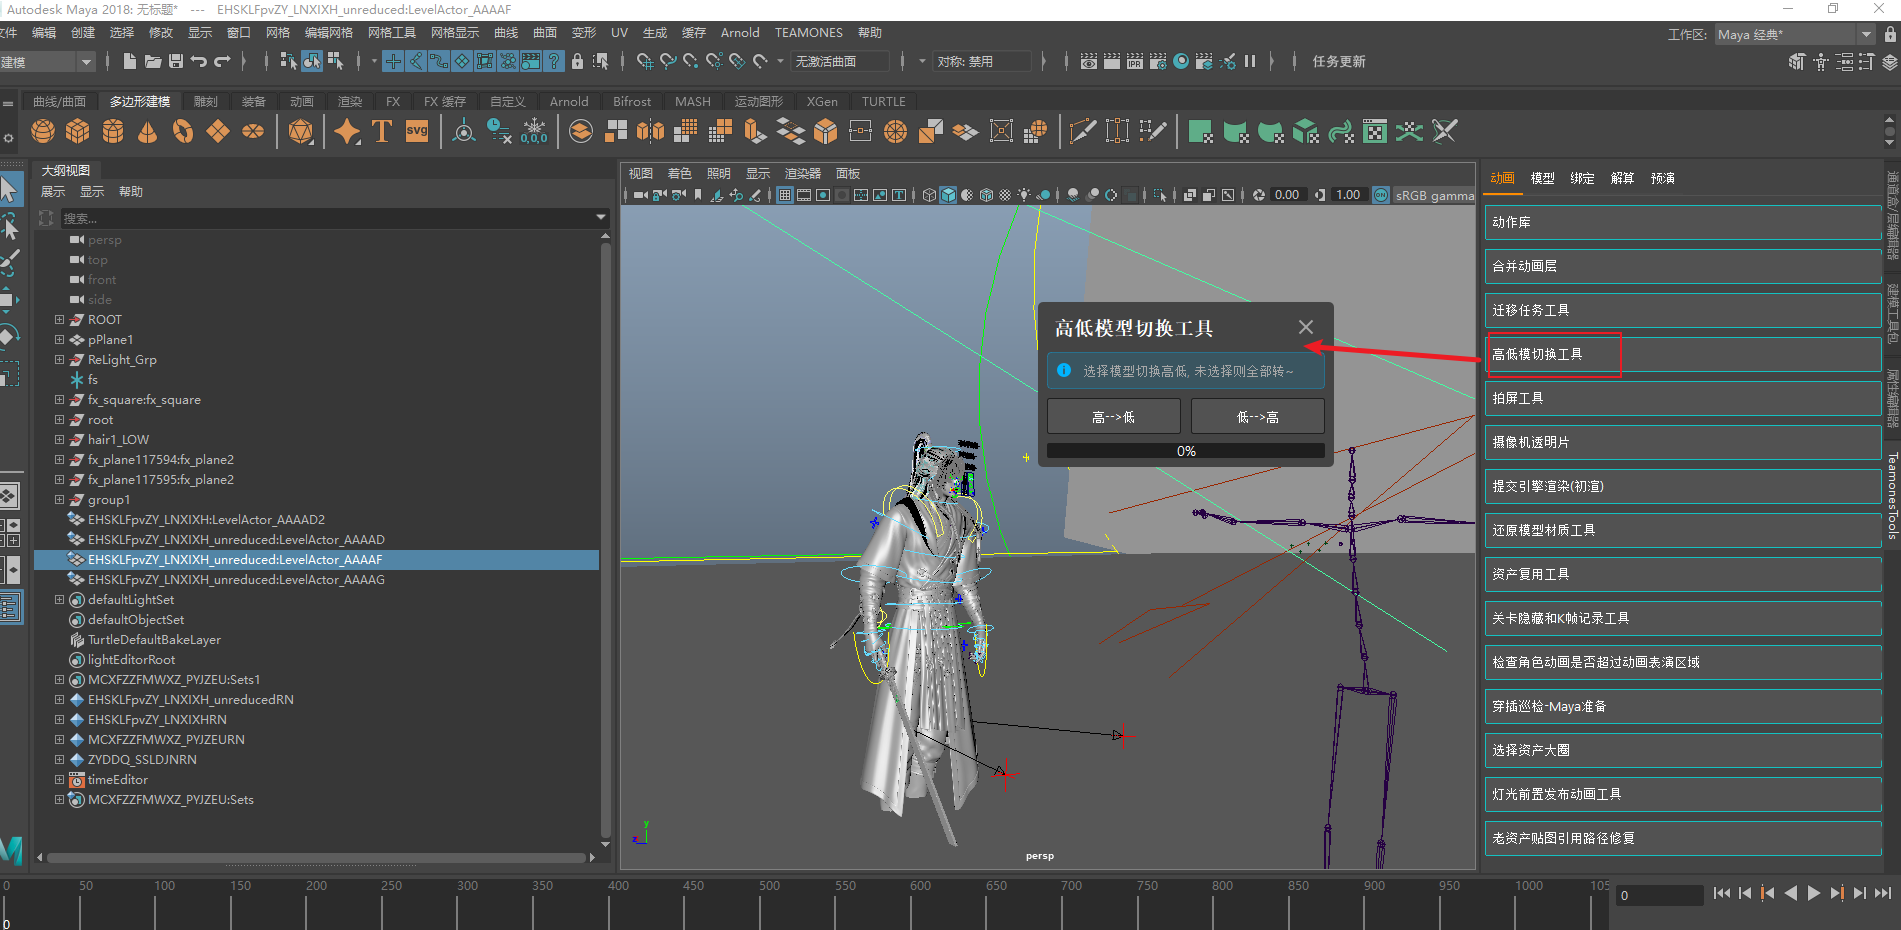
Task: Select the polygon Type text tool
Action: (x=381, y=131)
